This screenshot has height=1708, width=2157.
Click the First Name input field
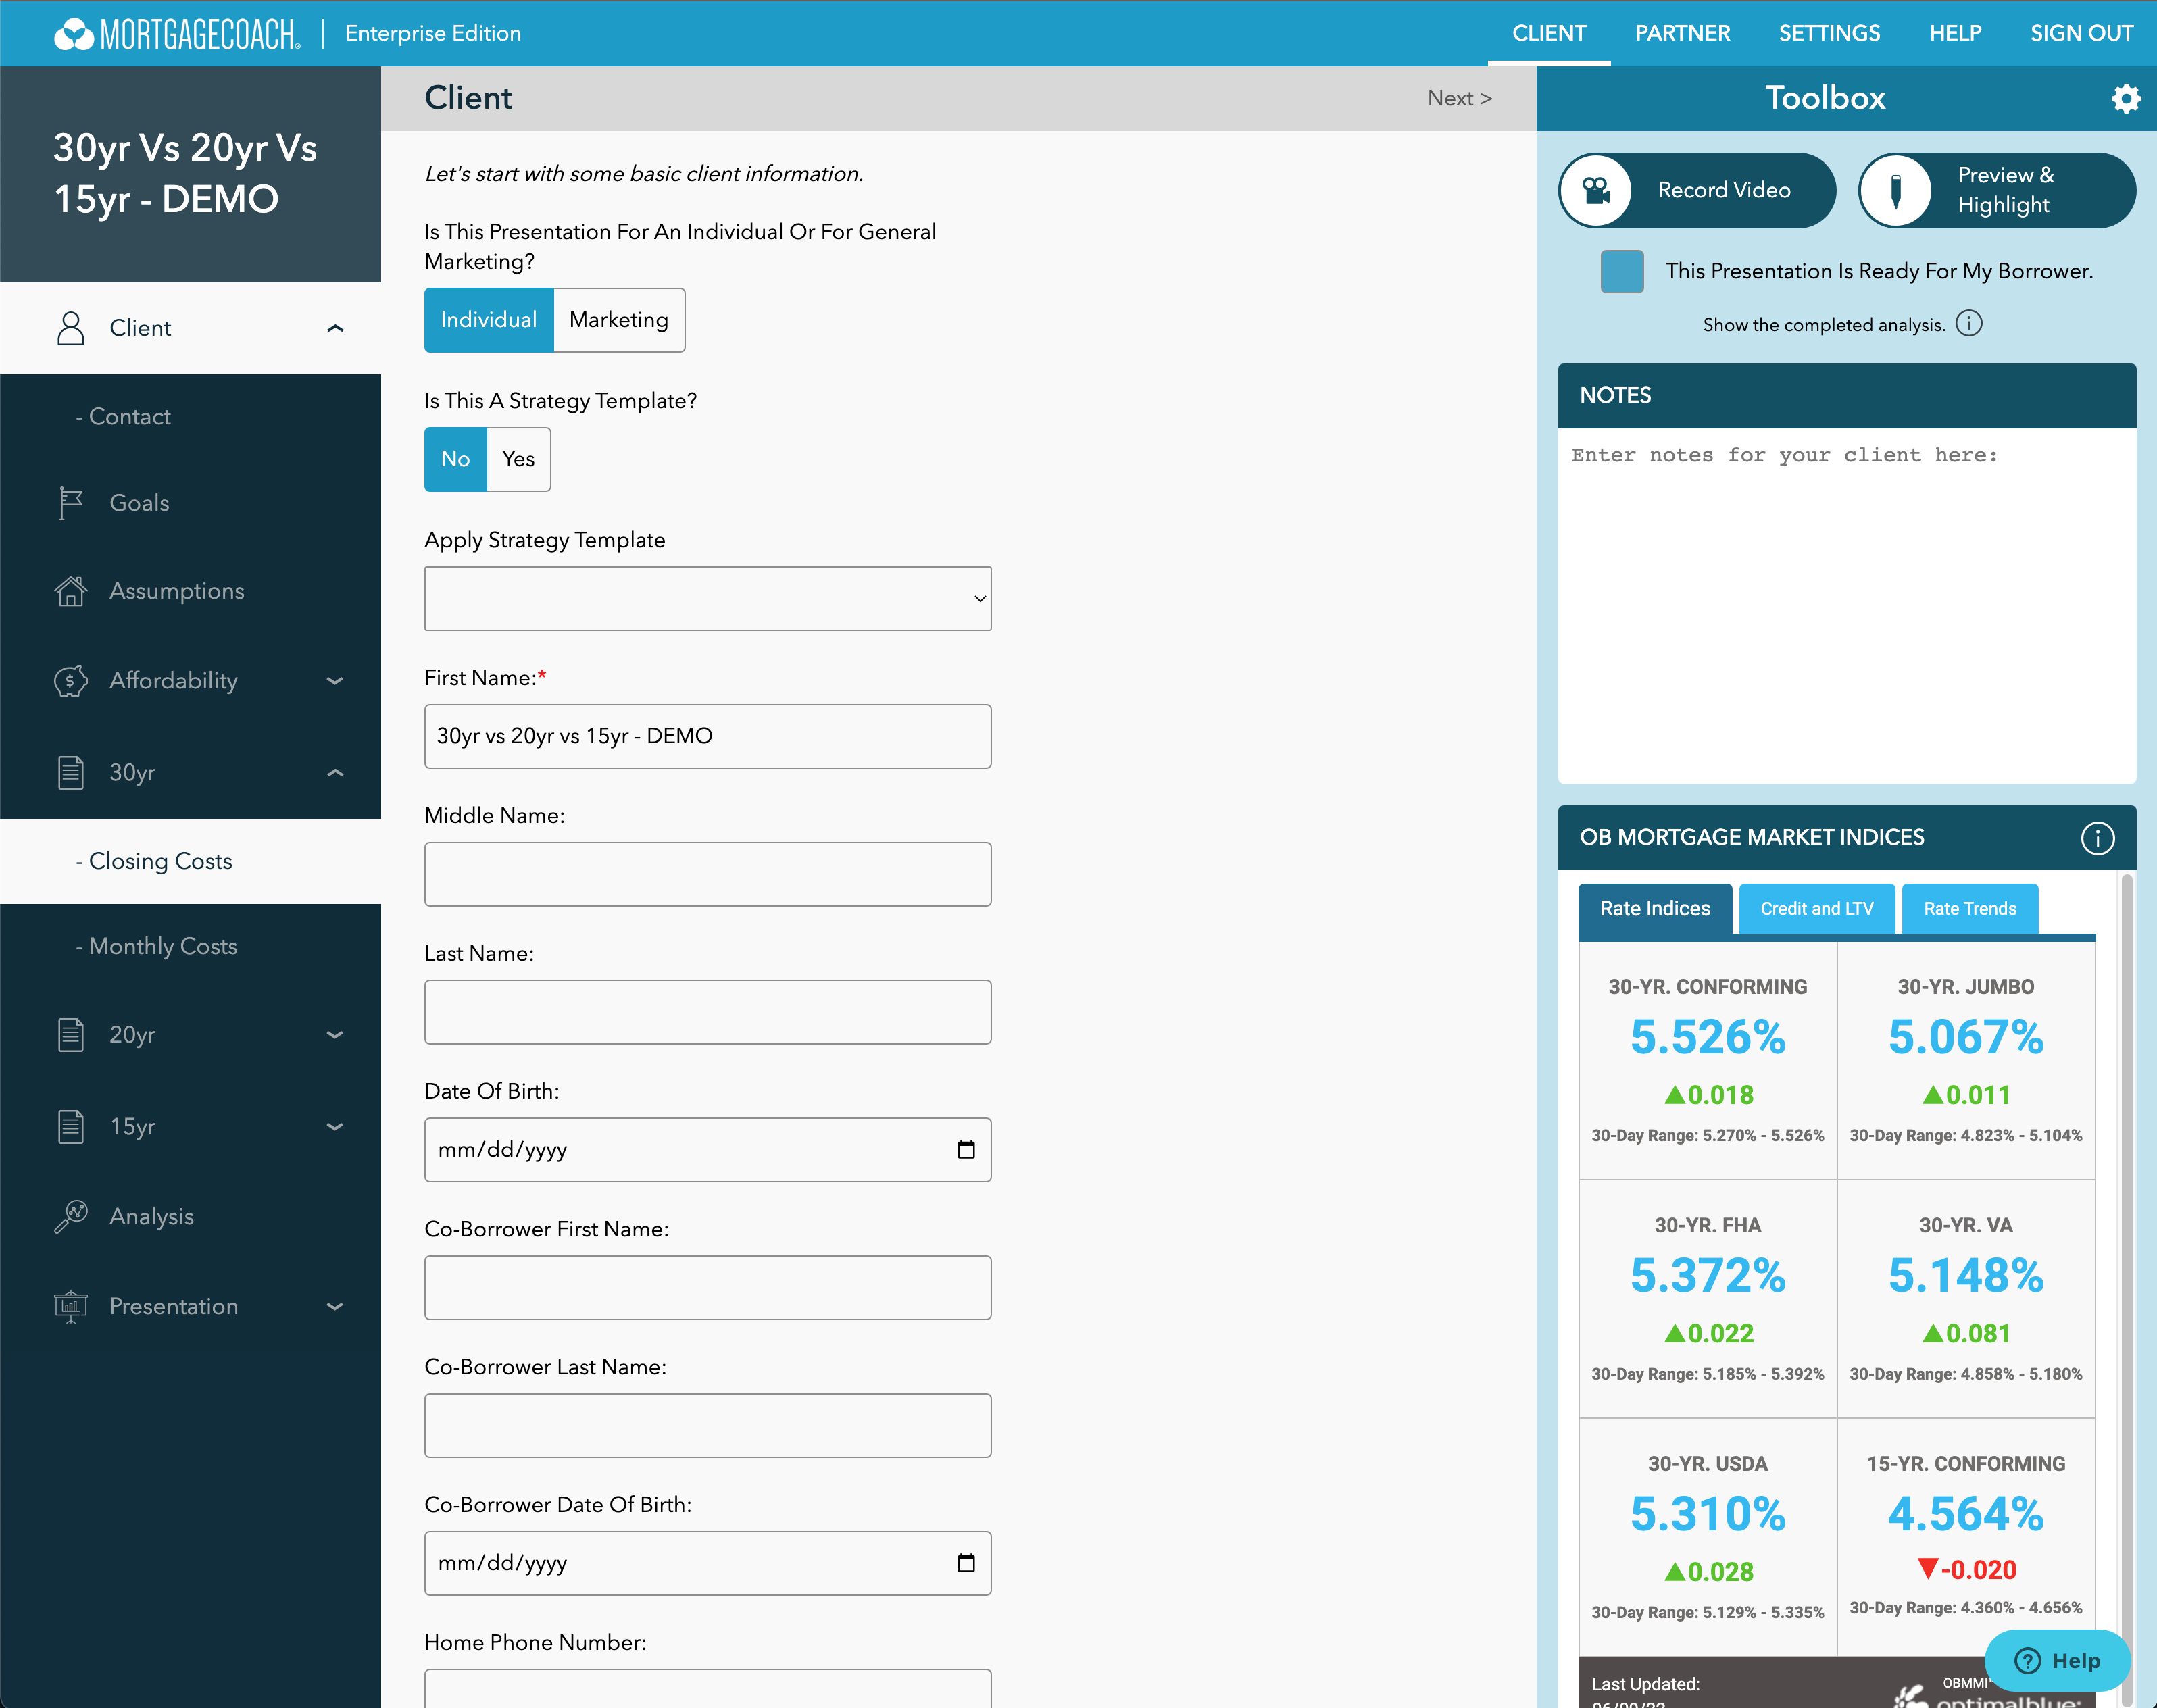[x=708, y=737]
